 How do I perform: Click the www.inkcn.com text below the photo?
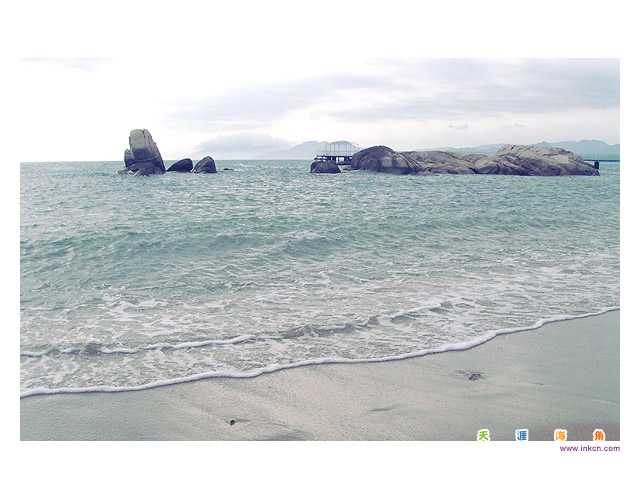[589, 448]
